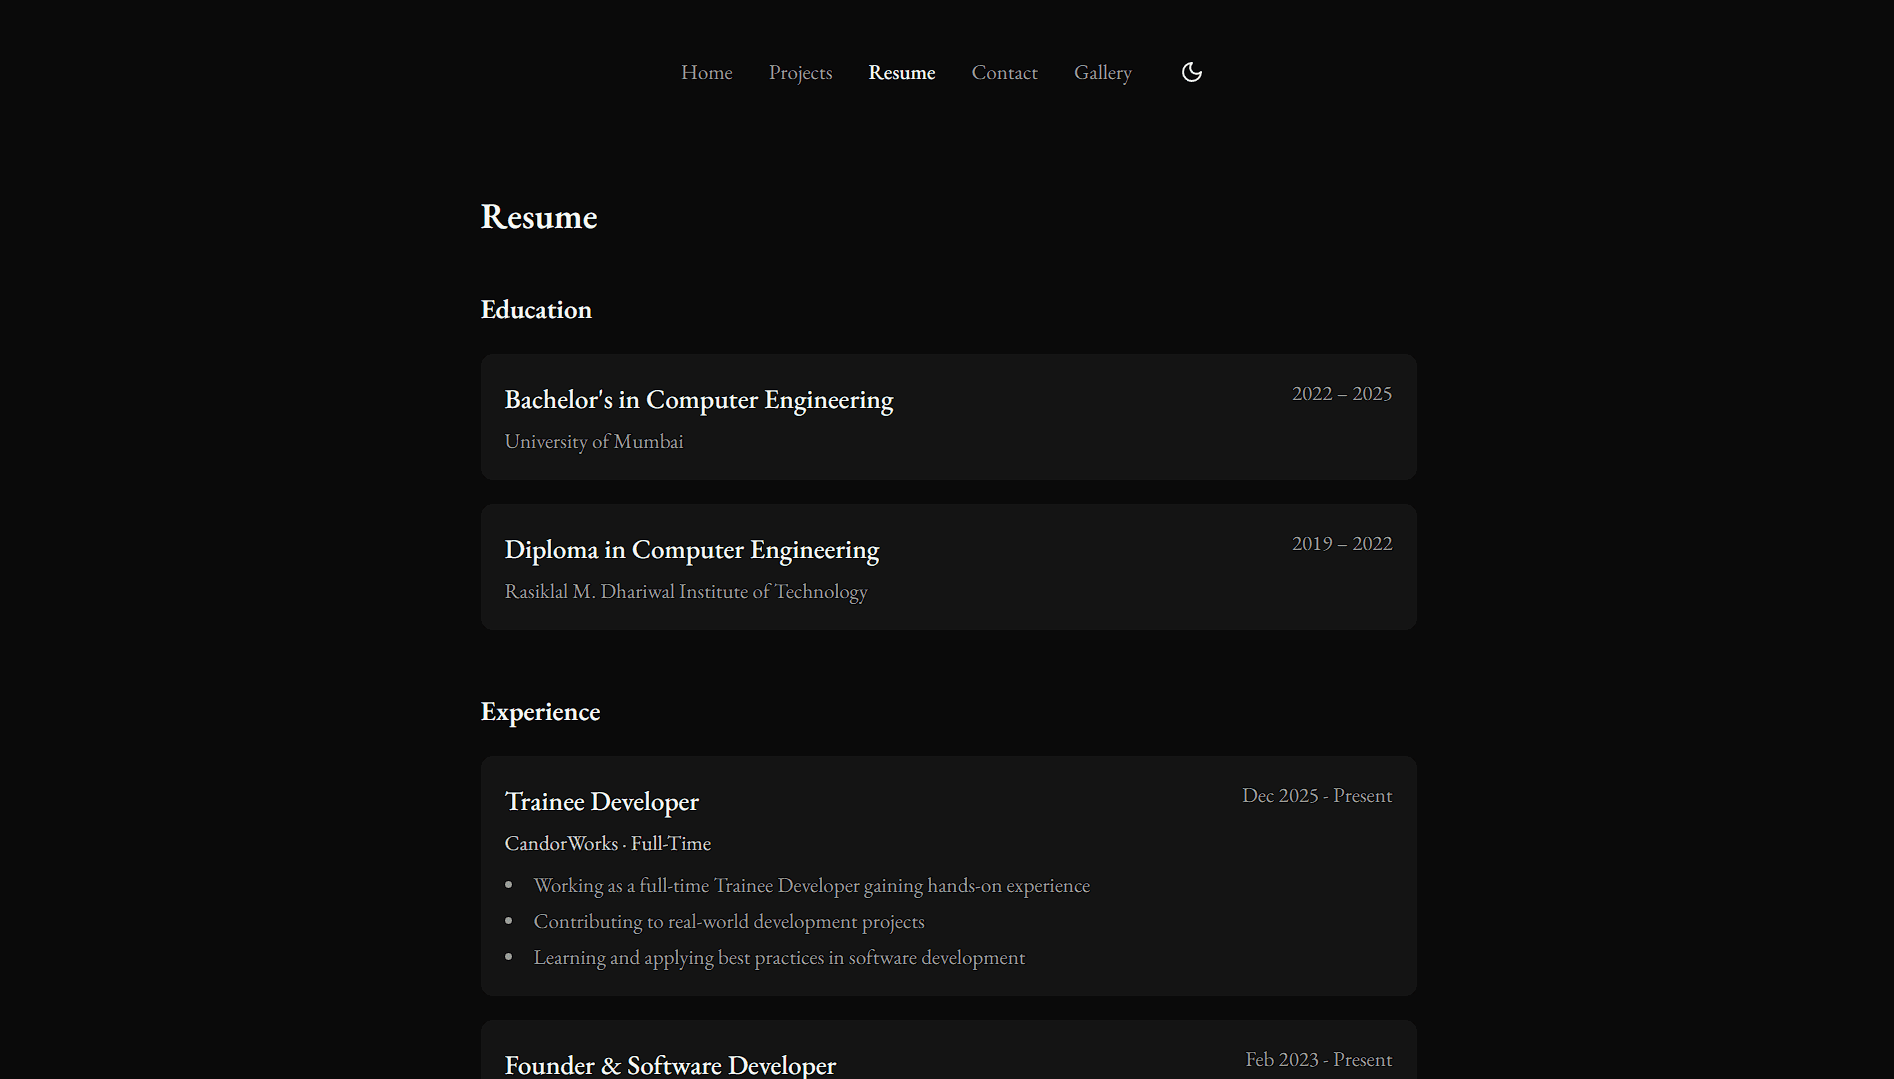
Task: Click the 2022 – 2025 date range
Action: tap(1341, 393)
